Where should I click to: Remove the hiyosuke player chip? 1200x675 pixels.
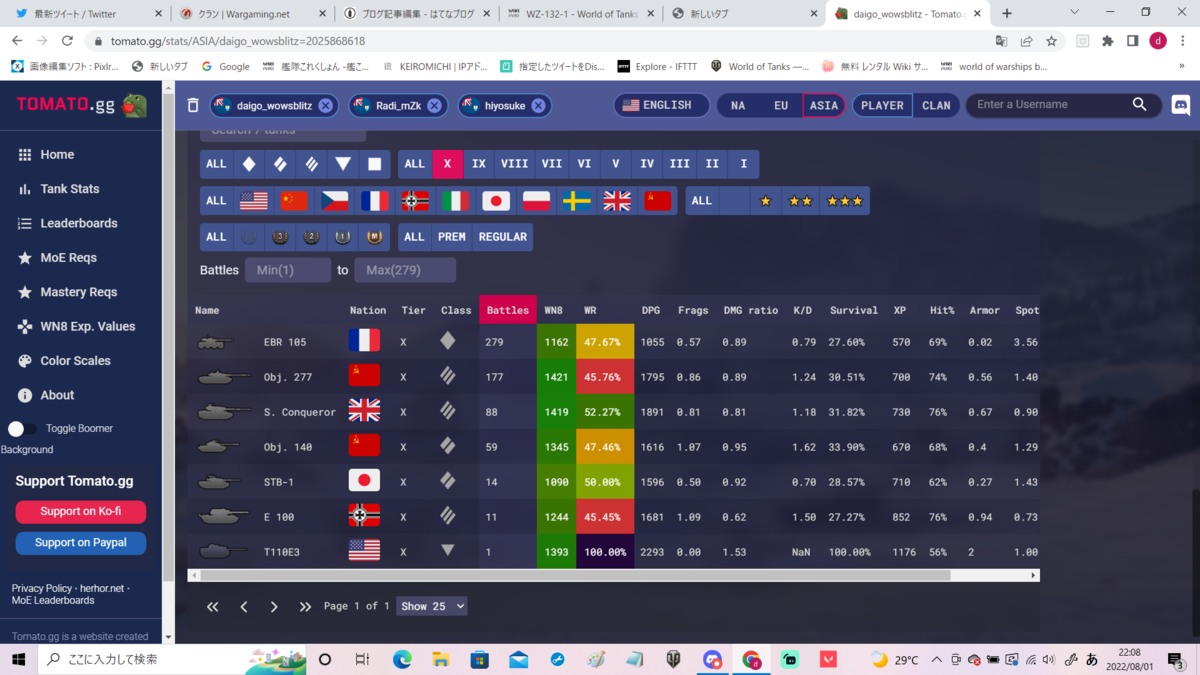click(x=538, y=105)
